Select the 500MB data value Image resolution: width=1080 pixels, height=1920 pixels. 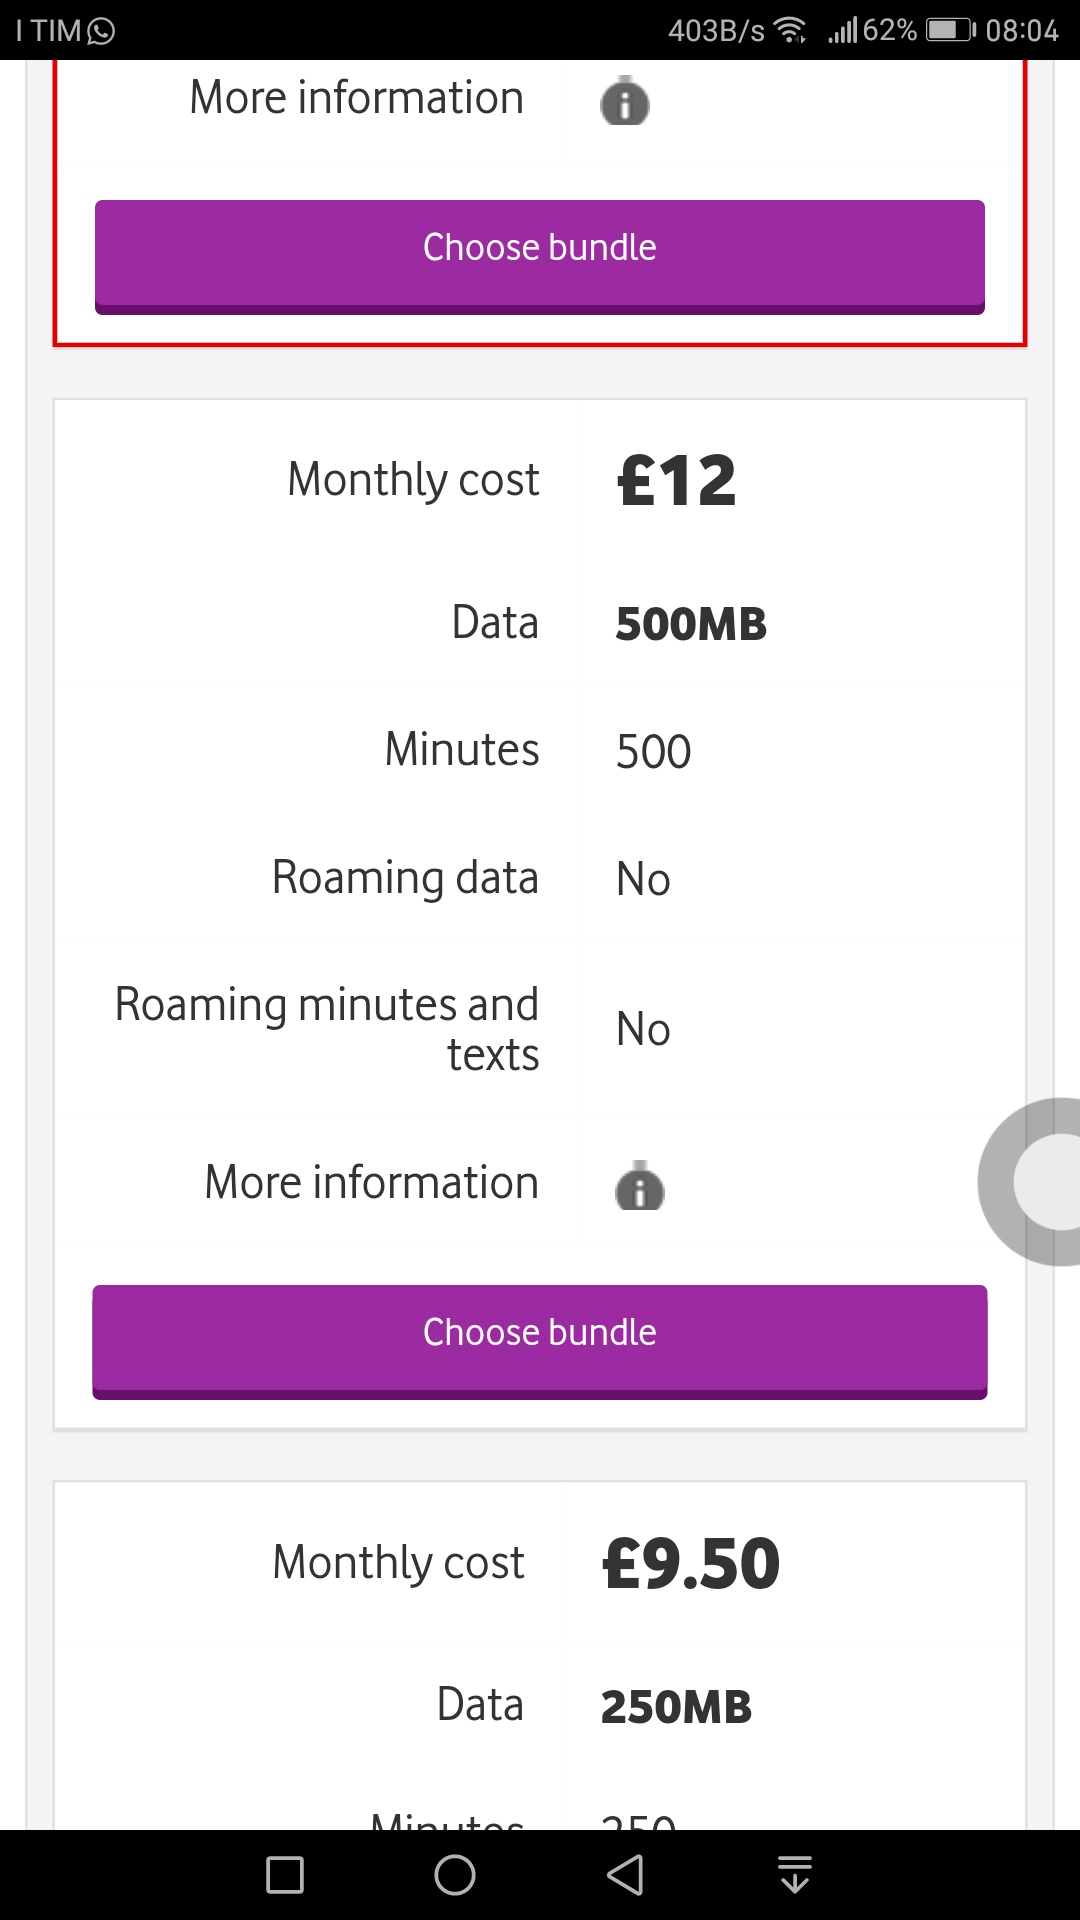coord(691,625)
